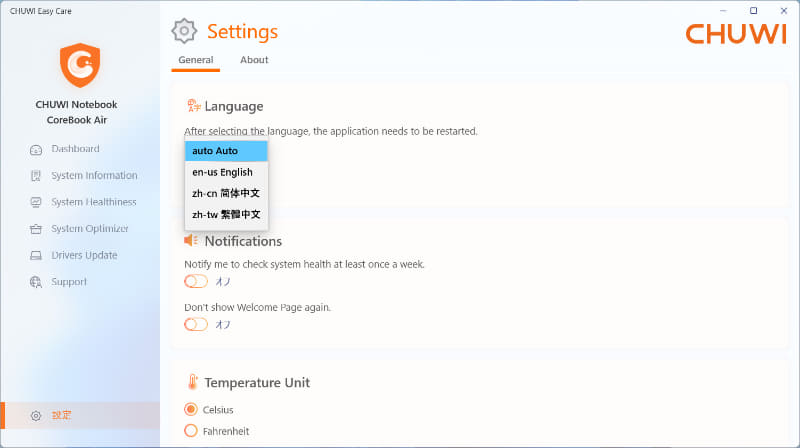Click the System Optimizer toolbox icon
The image size is (800, 448).
click(x=36, y=229)
